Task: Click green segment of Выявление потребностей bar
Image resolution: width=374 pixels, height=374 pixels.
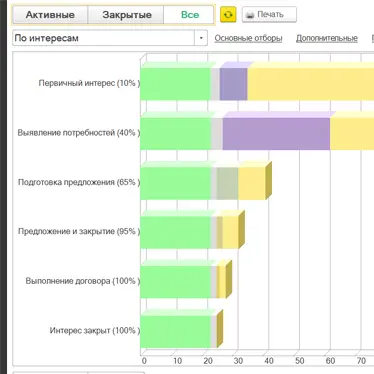Action: pos(176,134)
